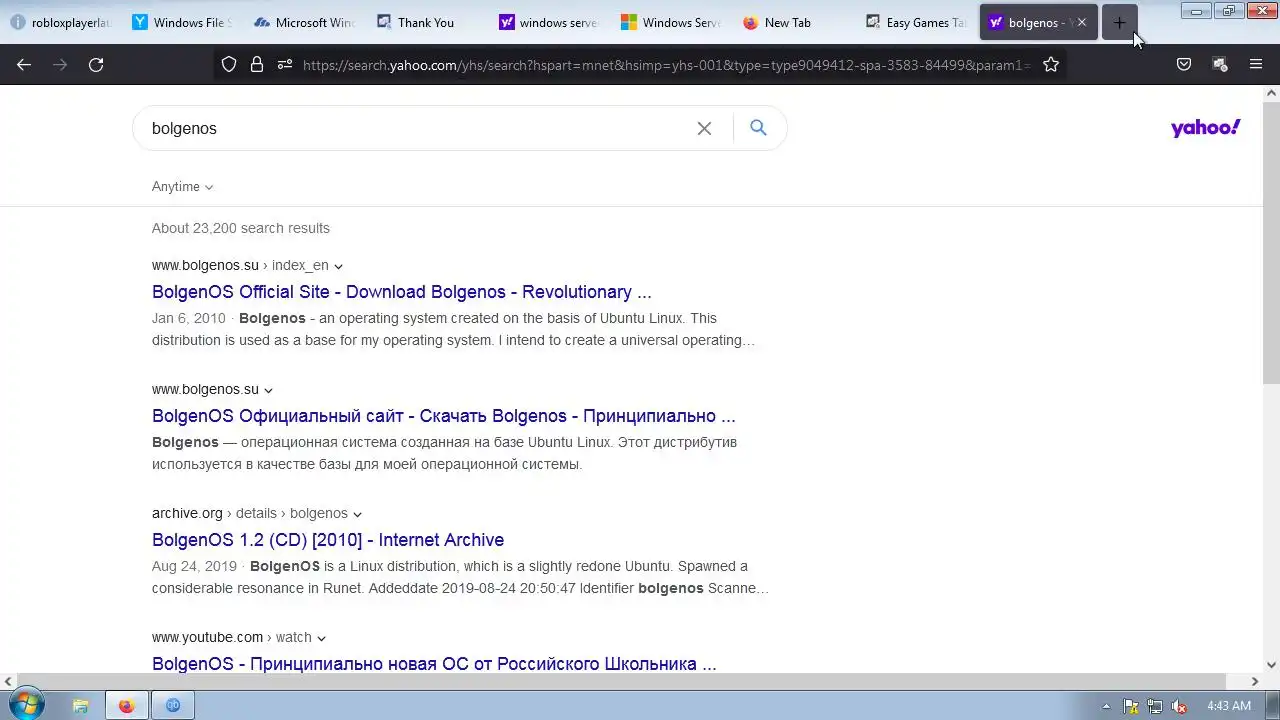Submit the search with the magnifier icon
This screenshot has width=1280, height=720.
coord(758,127)
